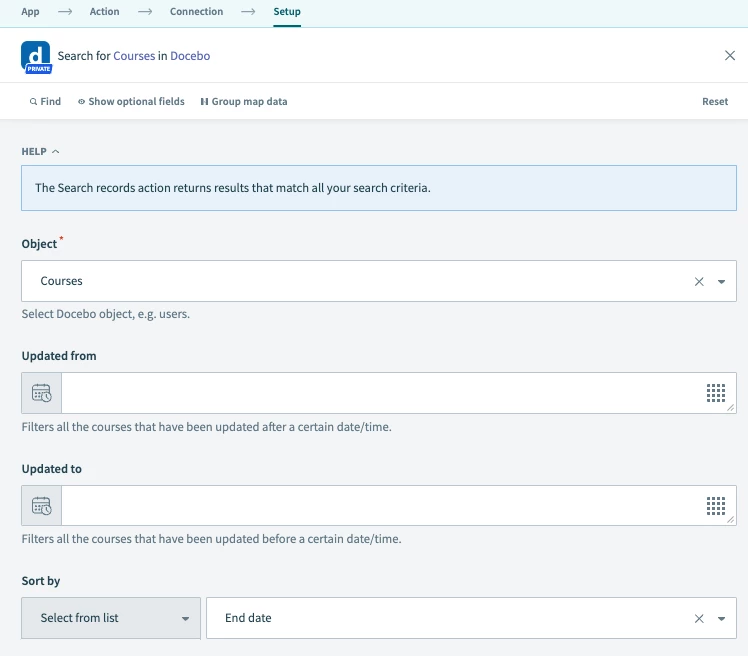Click the Find button

(x=45, y=102)
